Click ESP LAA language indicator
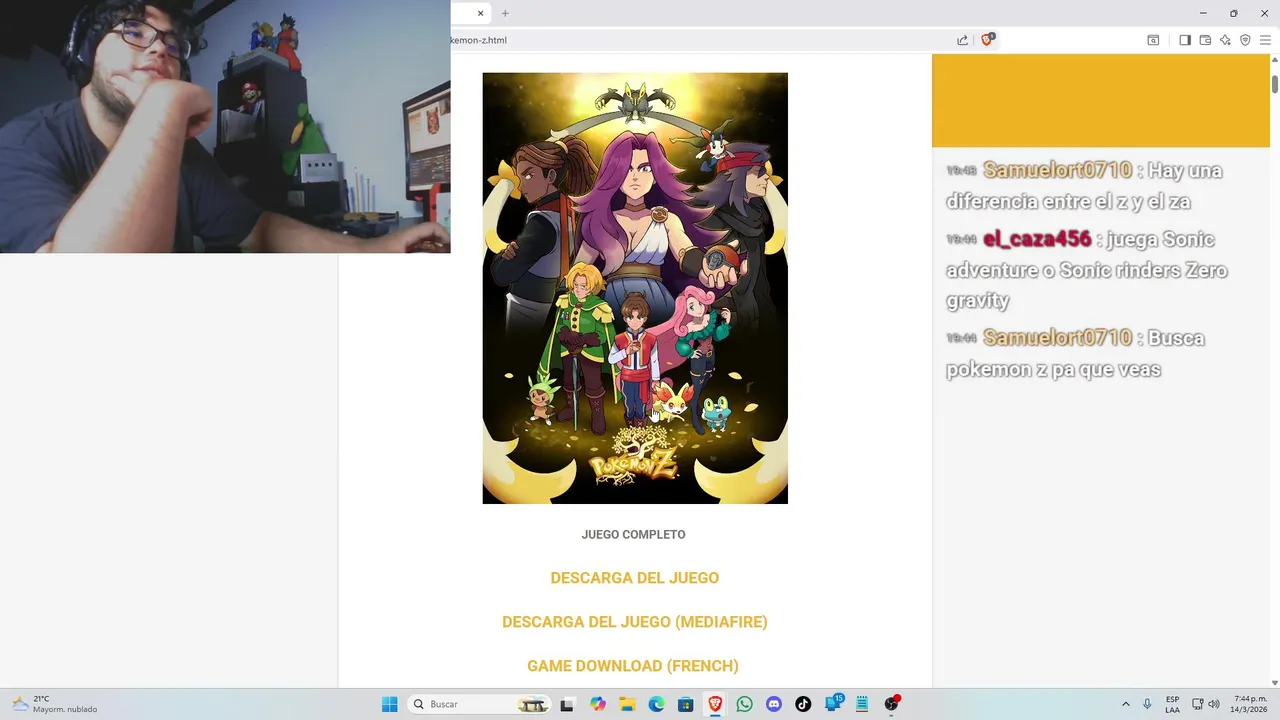 pyautogui.click(x=1172, y=704)
